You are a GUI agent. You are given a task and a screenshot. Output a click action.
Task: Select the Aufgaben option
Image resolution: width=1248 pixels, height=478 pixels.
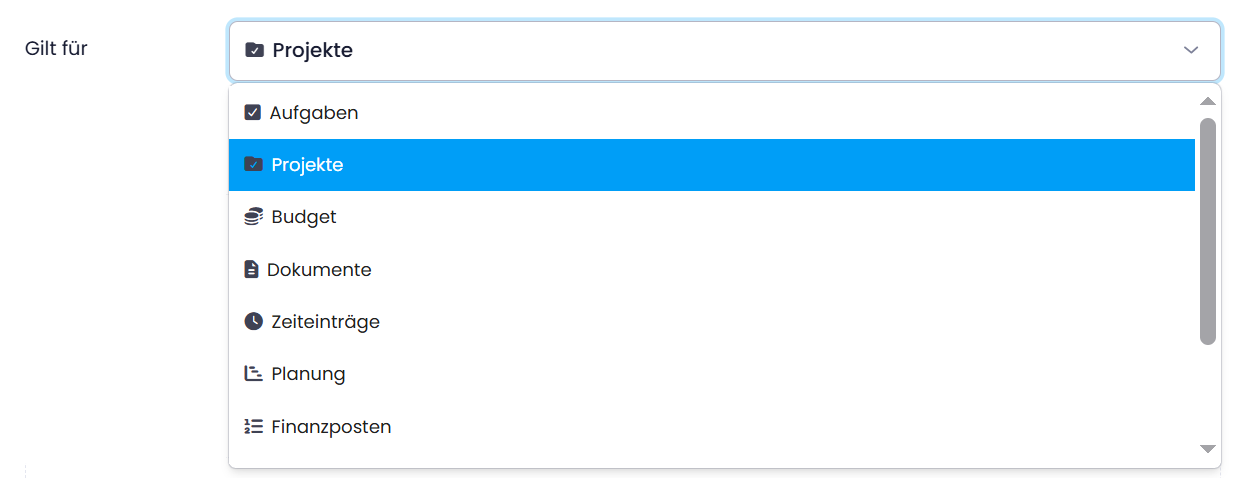(x=314, y=113)
